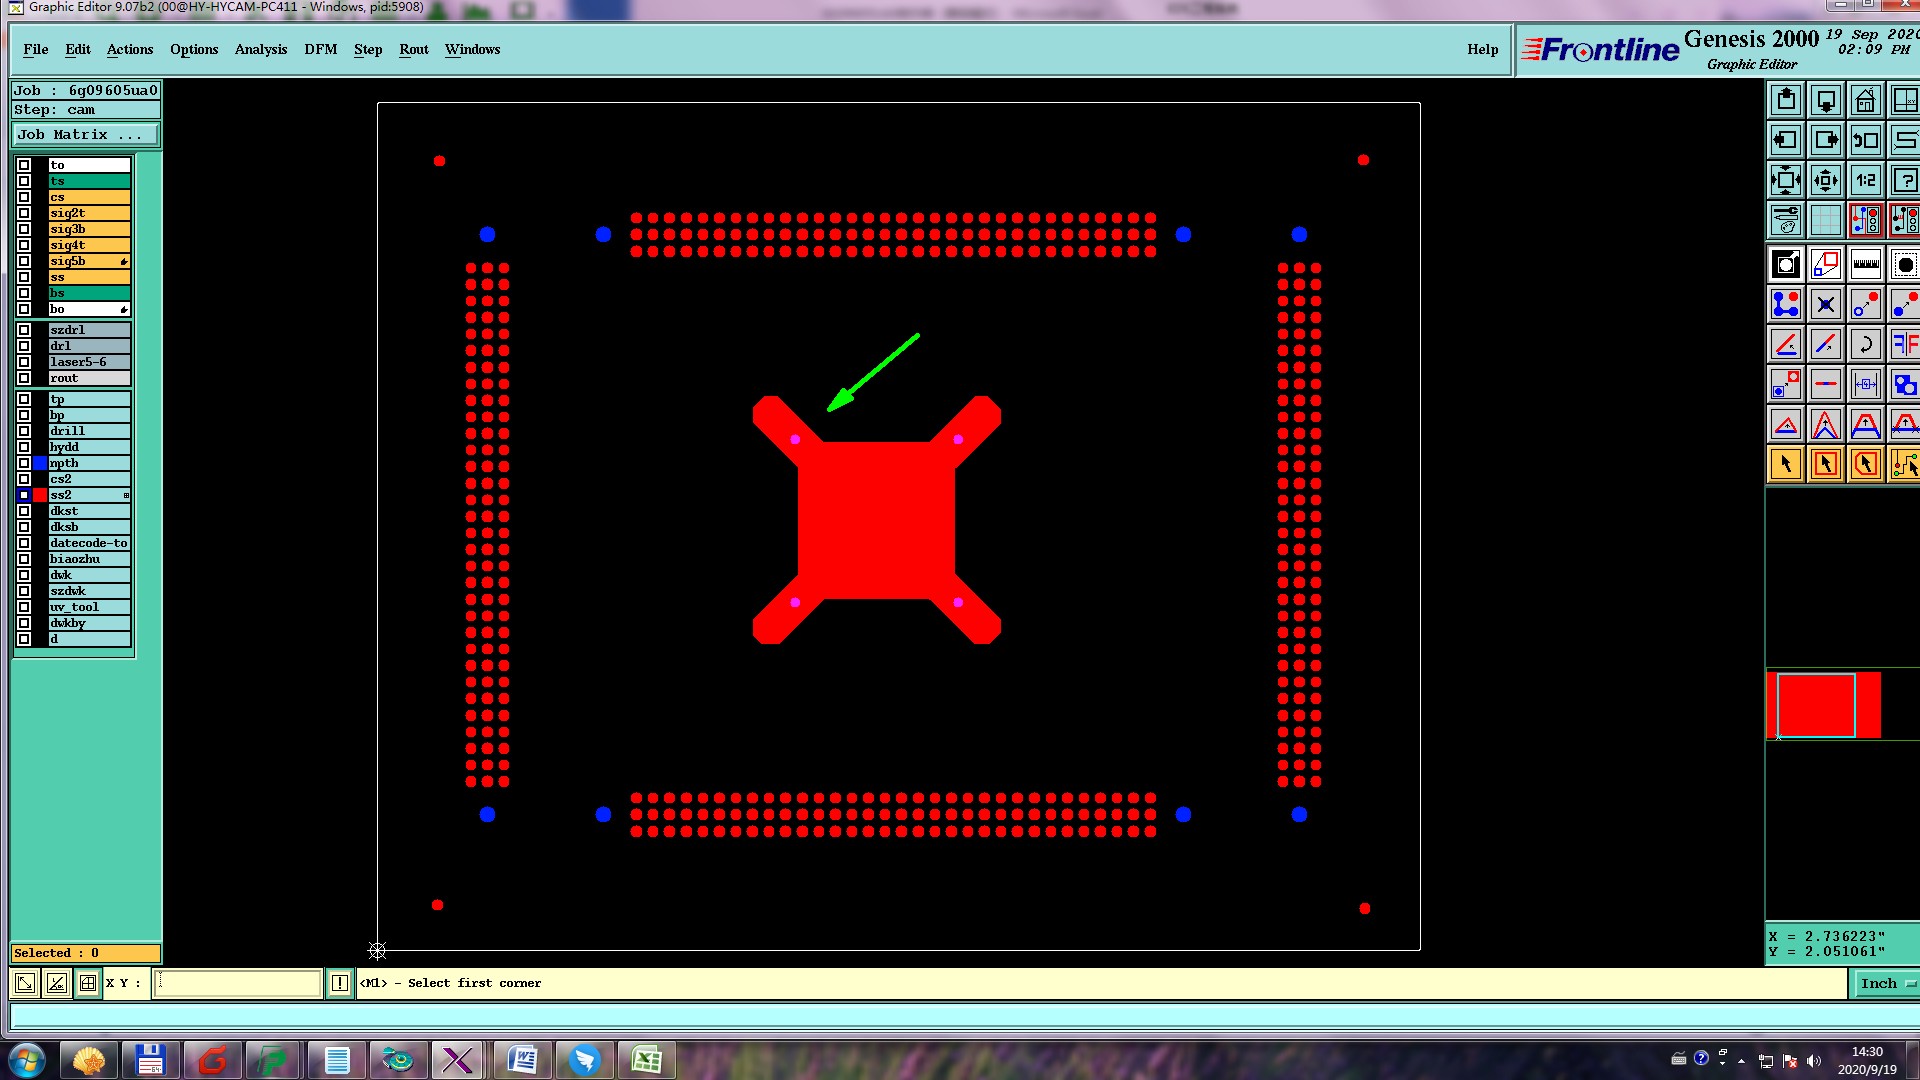Click the Help button
The height and width of the screenshot is (1080, 1920).
click(1482, 49)
